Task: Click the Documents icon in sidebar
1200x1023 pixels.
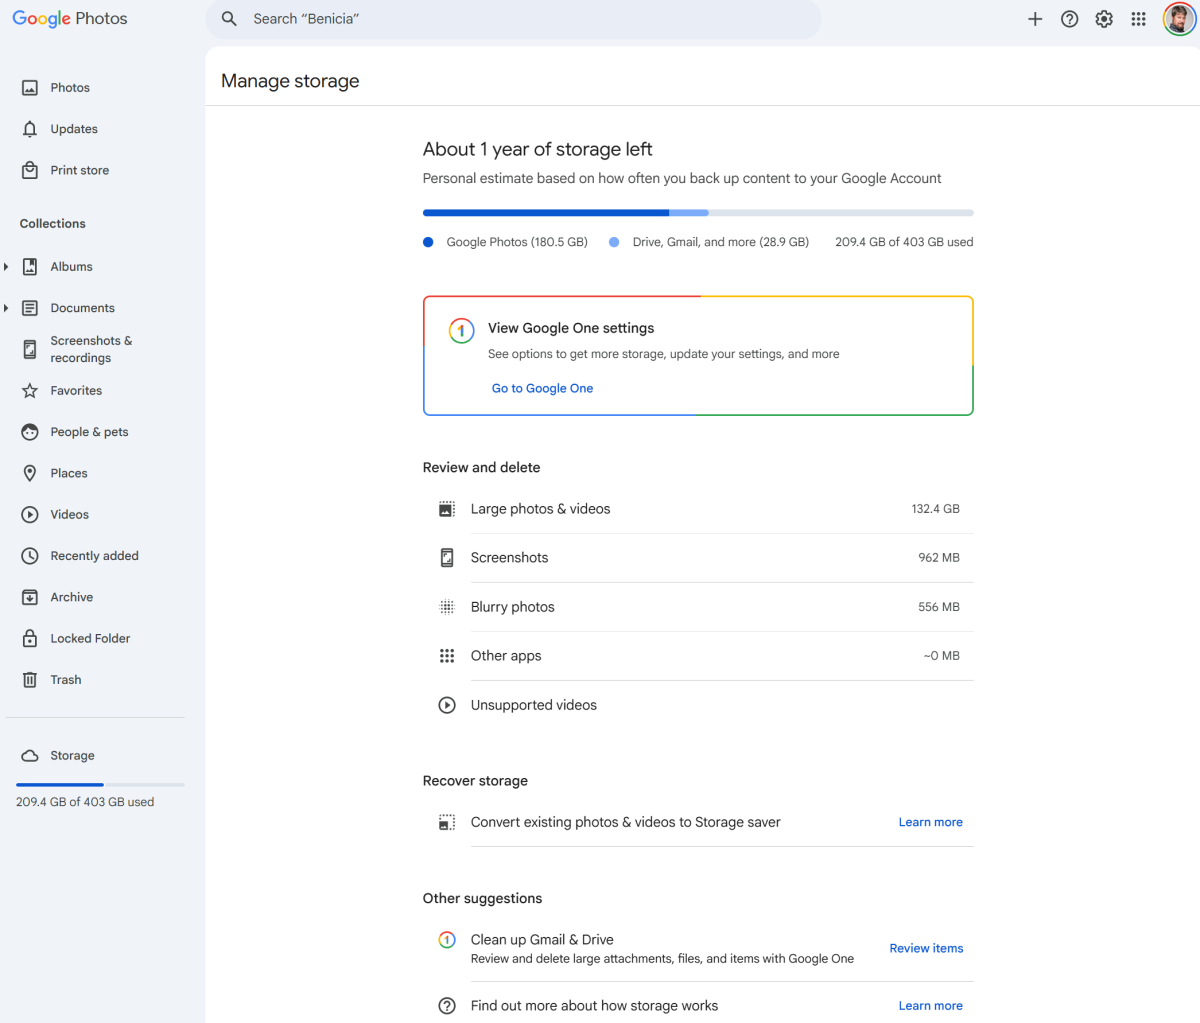Action: [x=30, y=308]
